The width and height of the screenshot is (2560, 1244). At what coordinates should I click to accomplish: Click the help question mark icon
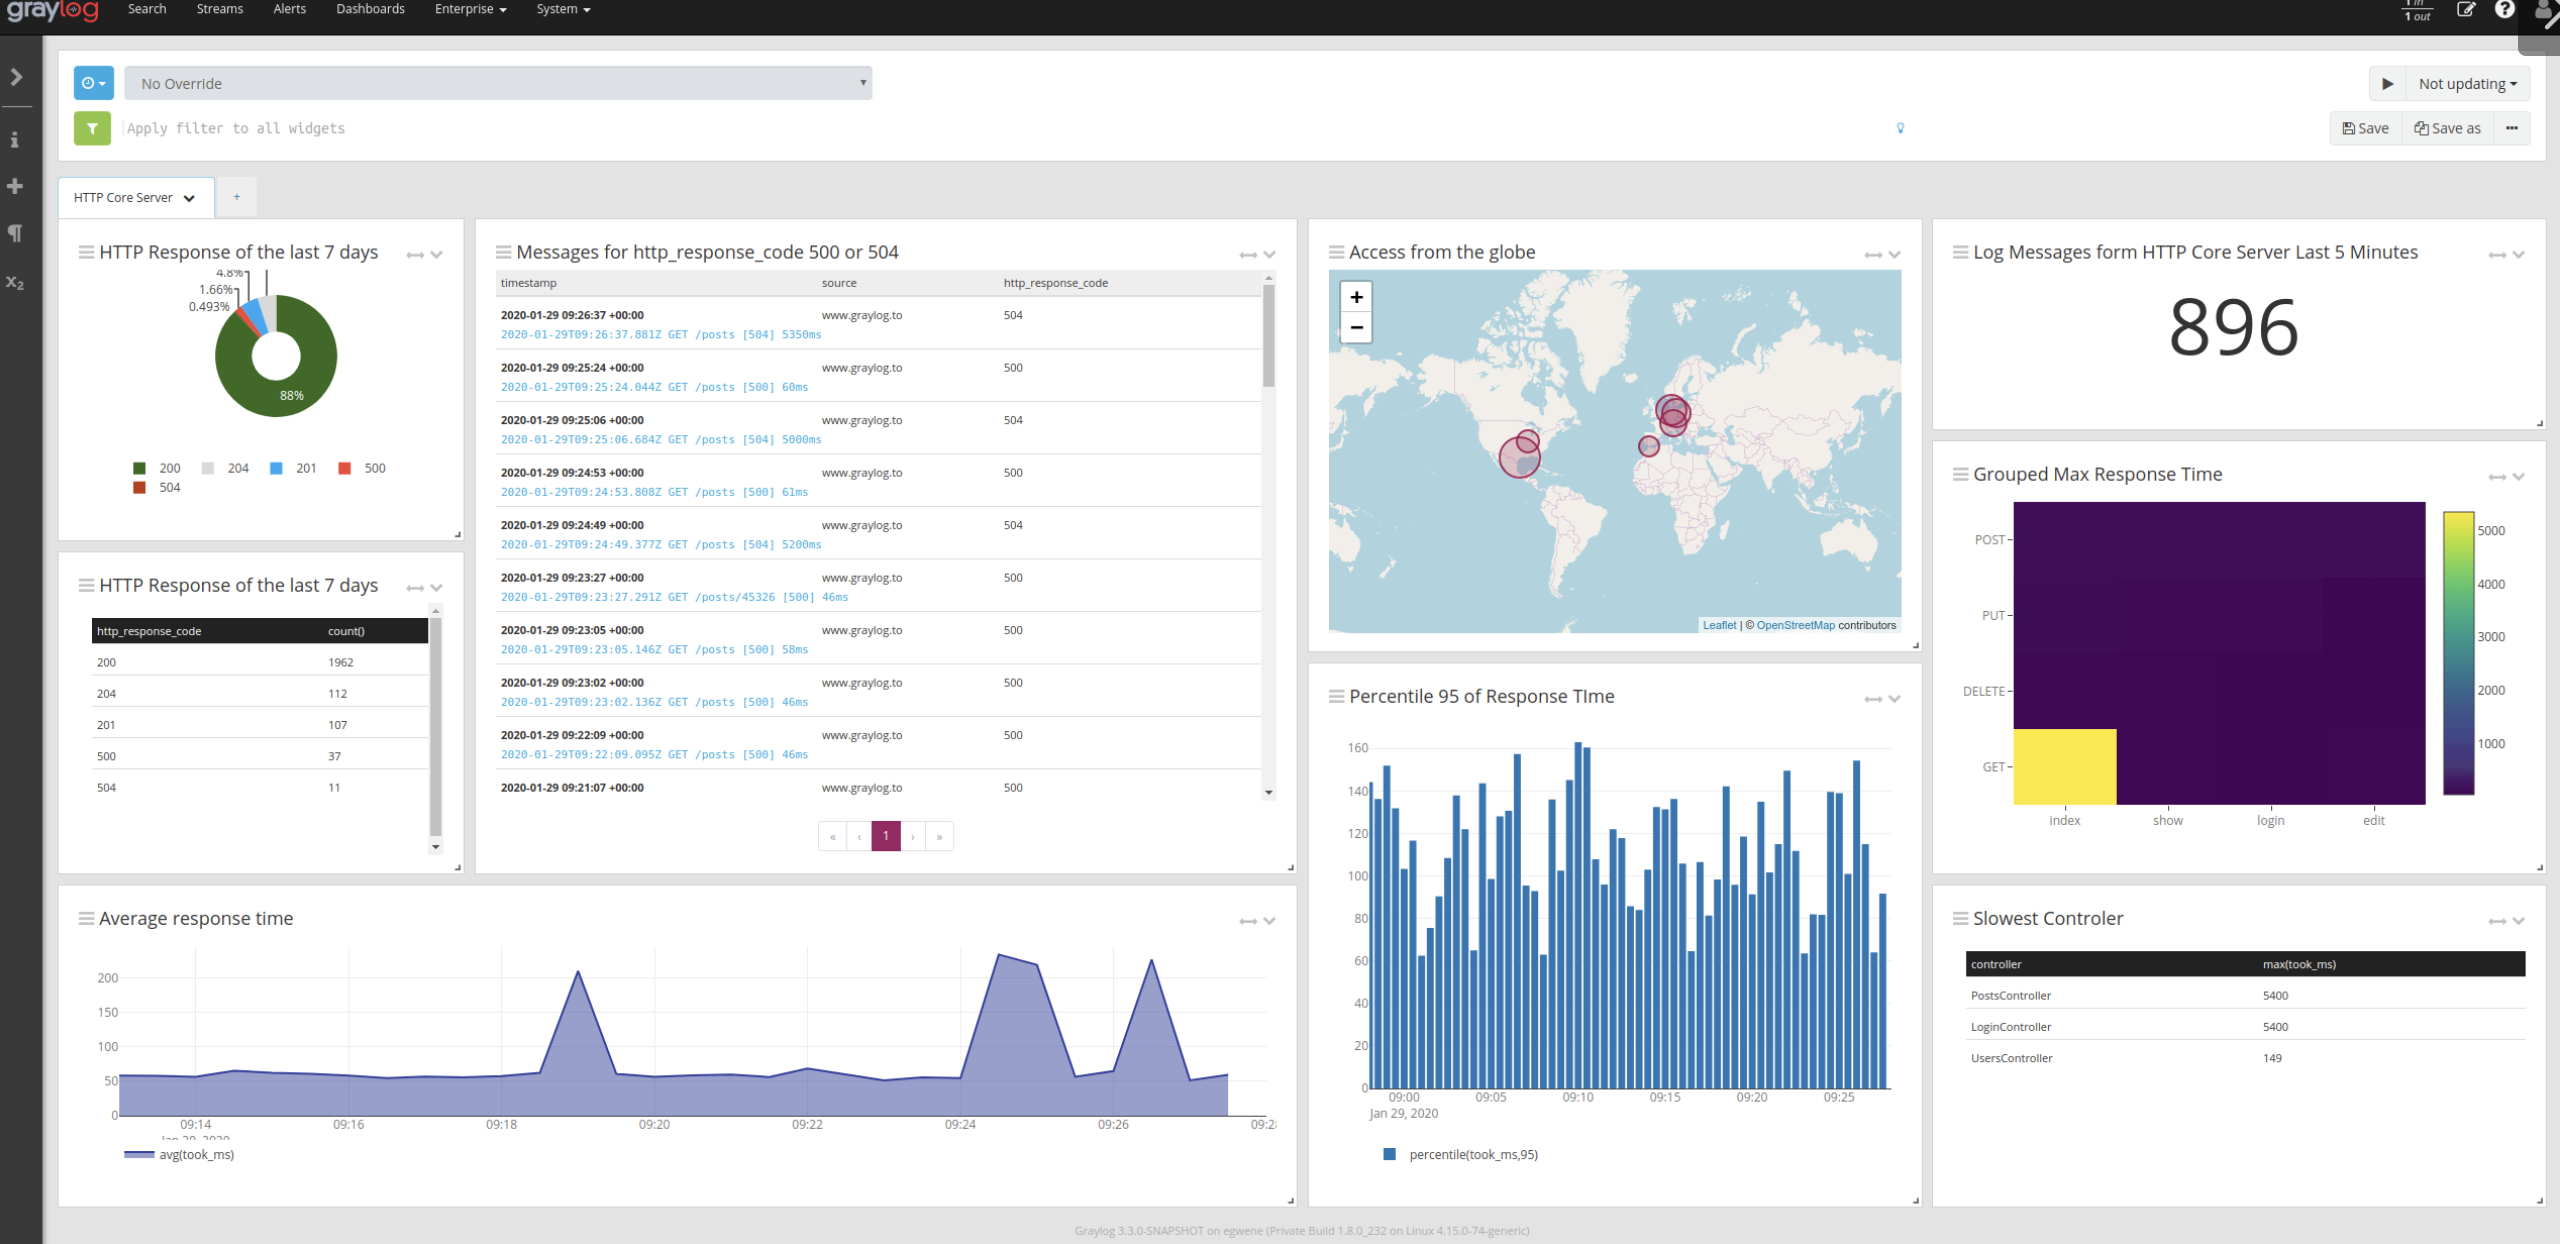(x=2504, y=10)
